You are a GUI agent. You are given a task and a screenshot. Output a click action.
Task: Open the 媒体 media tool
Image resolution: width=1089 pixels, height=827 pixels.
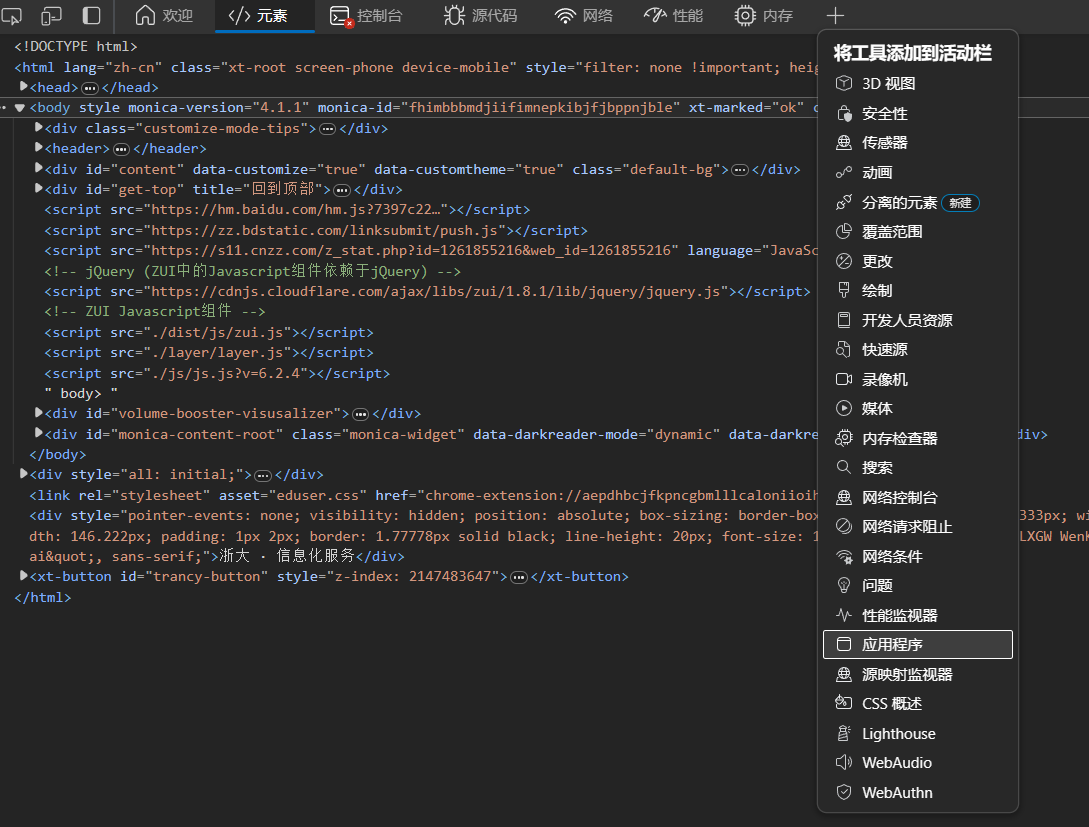coord(917,408)
